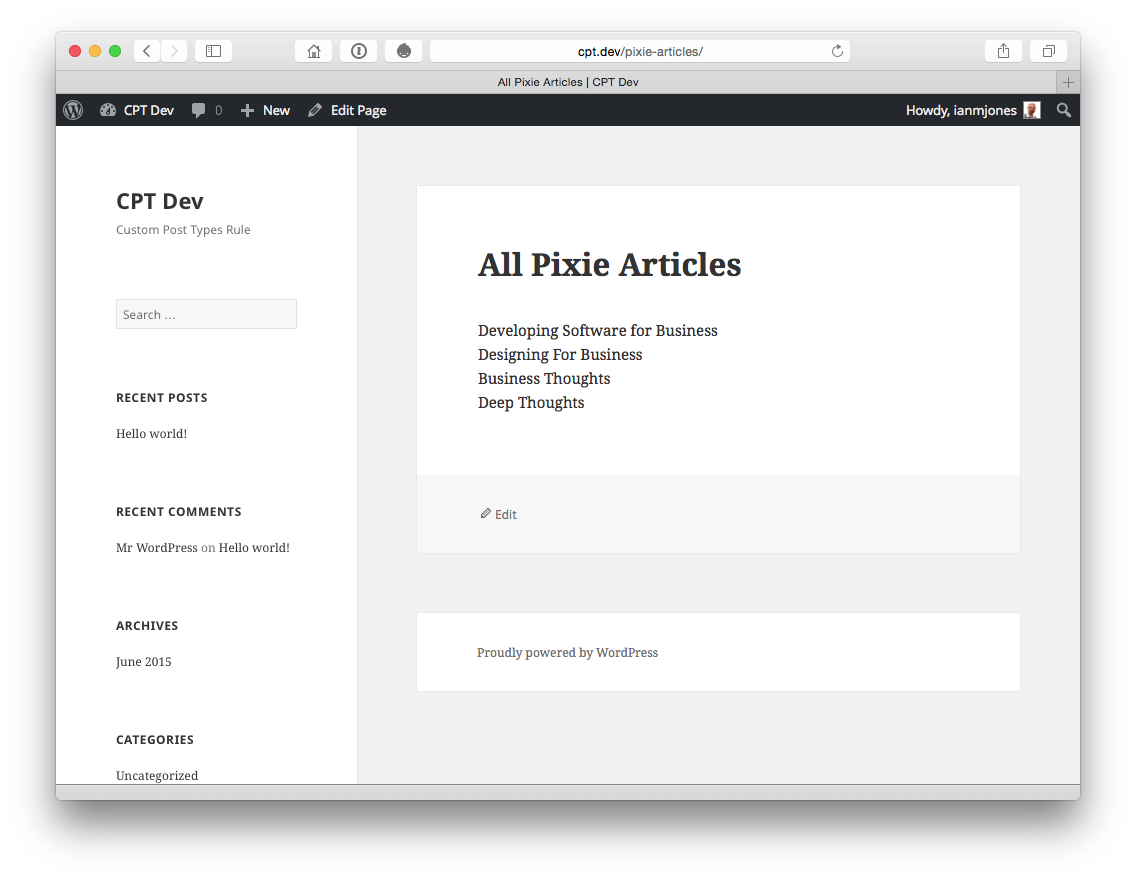1136x880 pixels.
Task: Visit the Mr WordPress commenter link
Action: (x=156, y=548)
